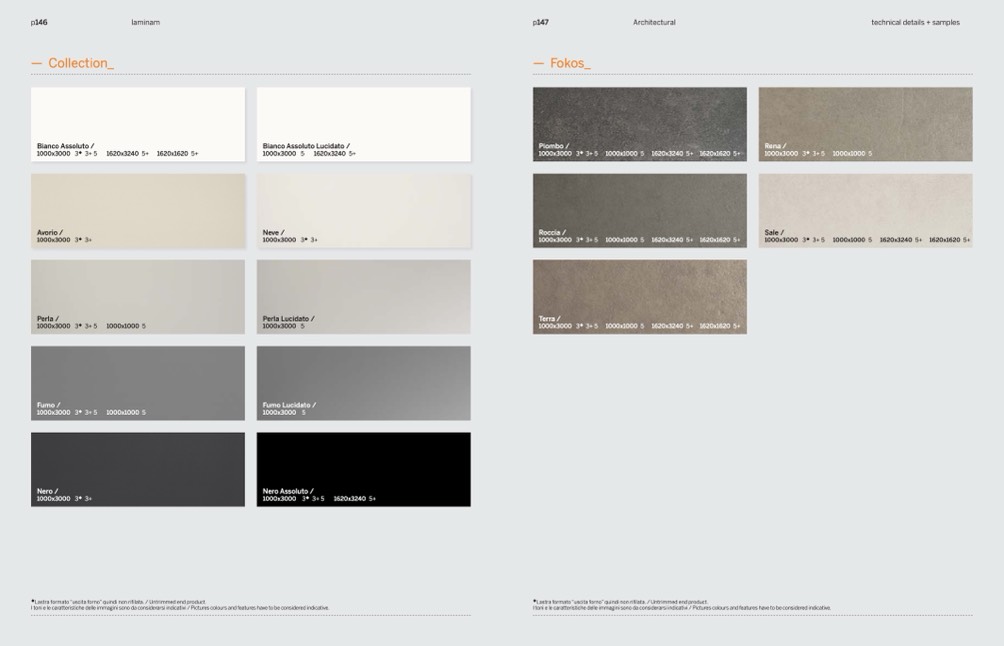Click the Architectural header text
The height and width of the screenshot is (646, 1004).
pos(654,22)
